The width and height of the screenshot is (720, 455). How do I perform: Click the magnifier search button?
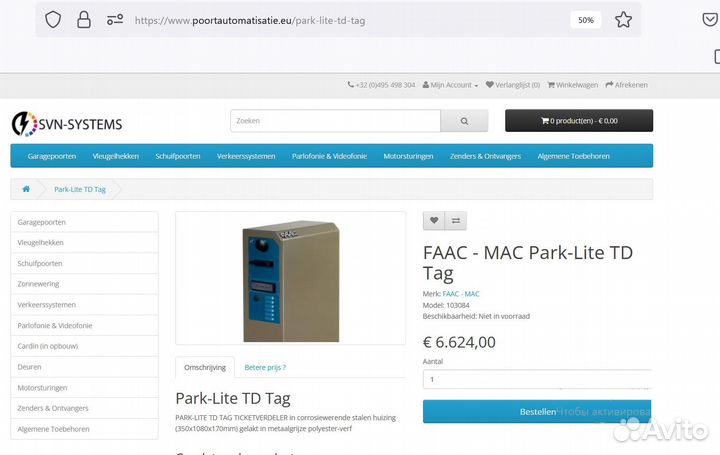click(x=464, y=121)
